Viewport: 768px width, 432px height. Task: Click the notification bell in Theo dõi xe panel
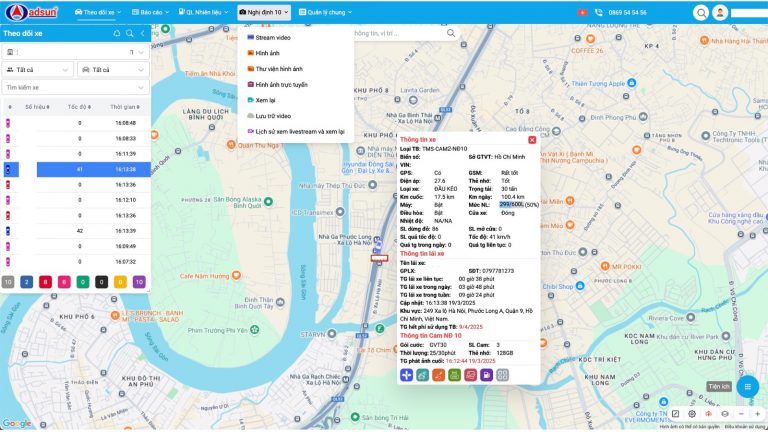point(117,33)
